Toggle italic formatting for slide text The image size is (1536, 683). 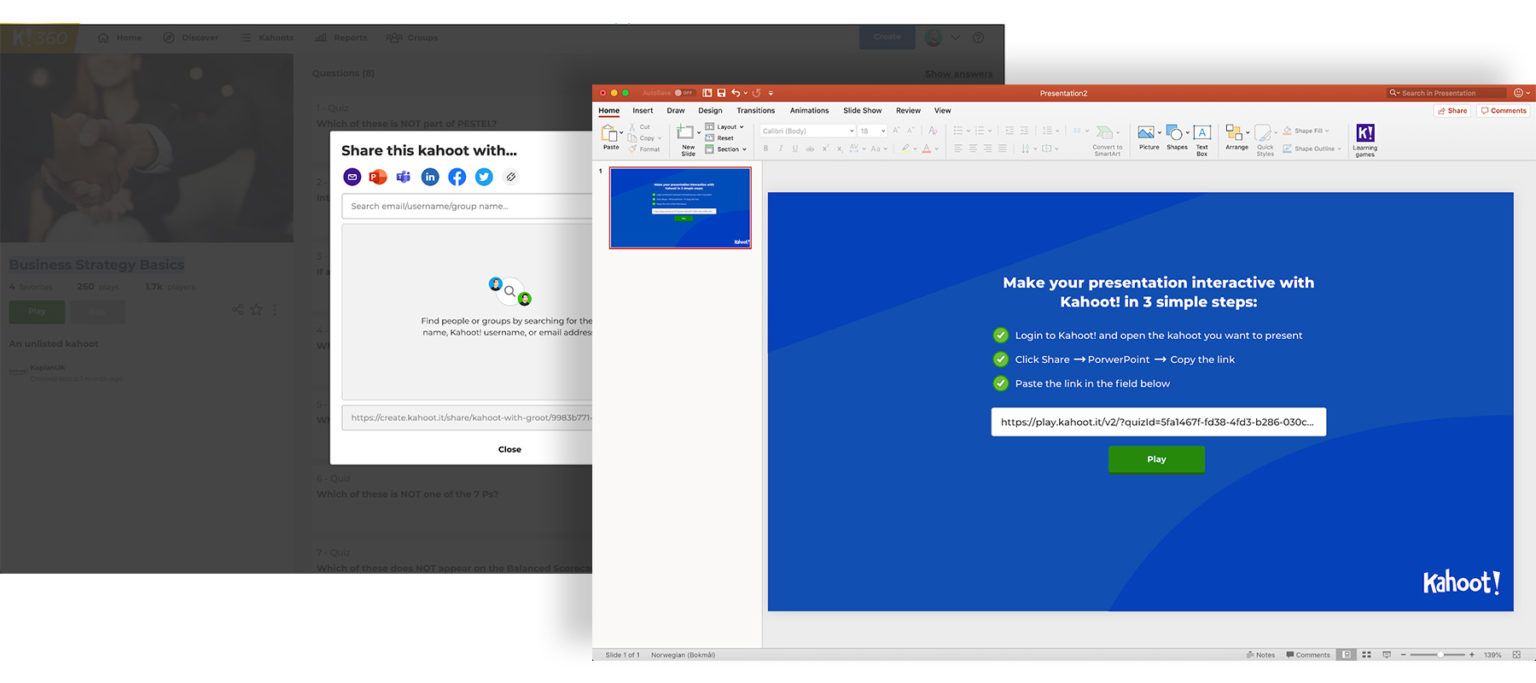[x=778, y=147]
